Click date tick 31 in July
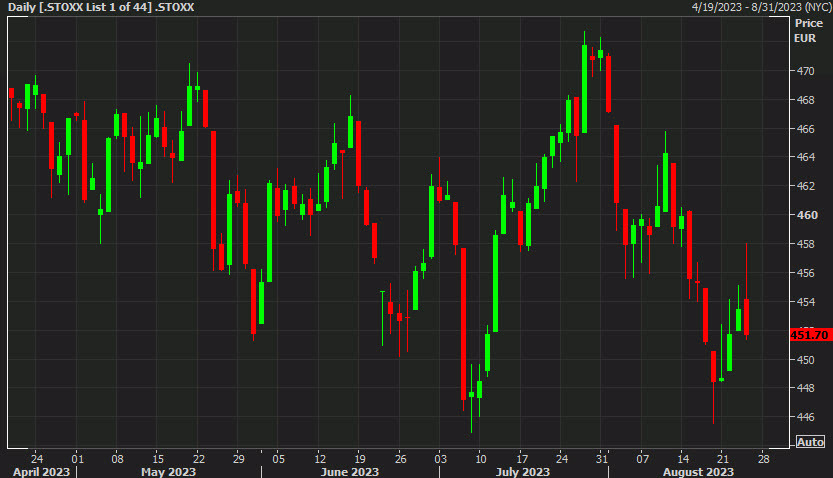 601,459
